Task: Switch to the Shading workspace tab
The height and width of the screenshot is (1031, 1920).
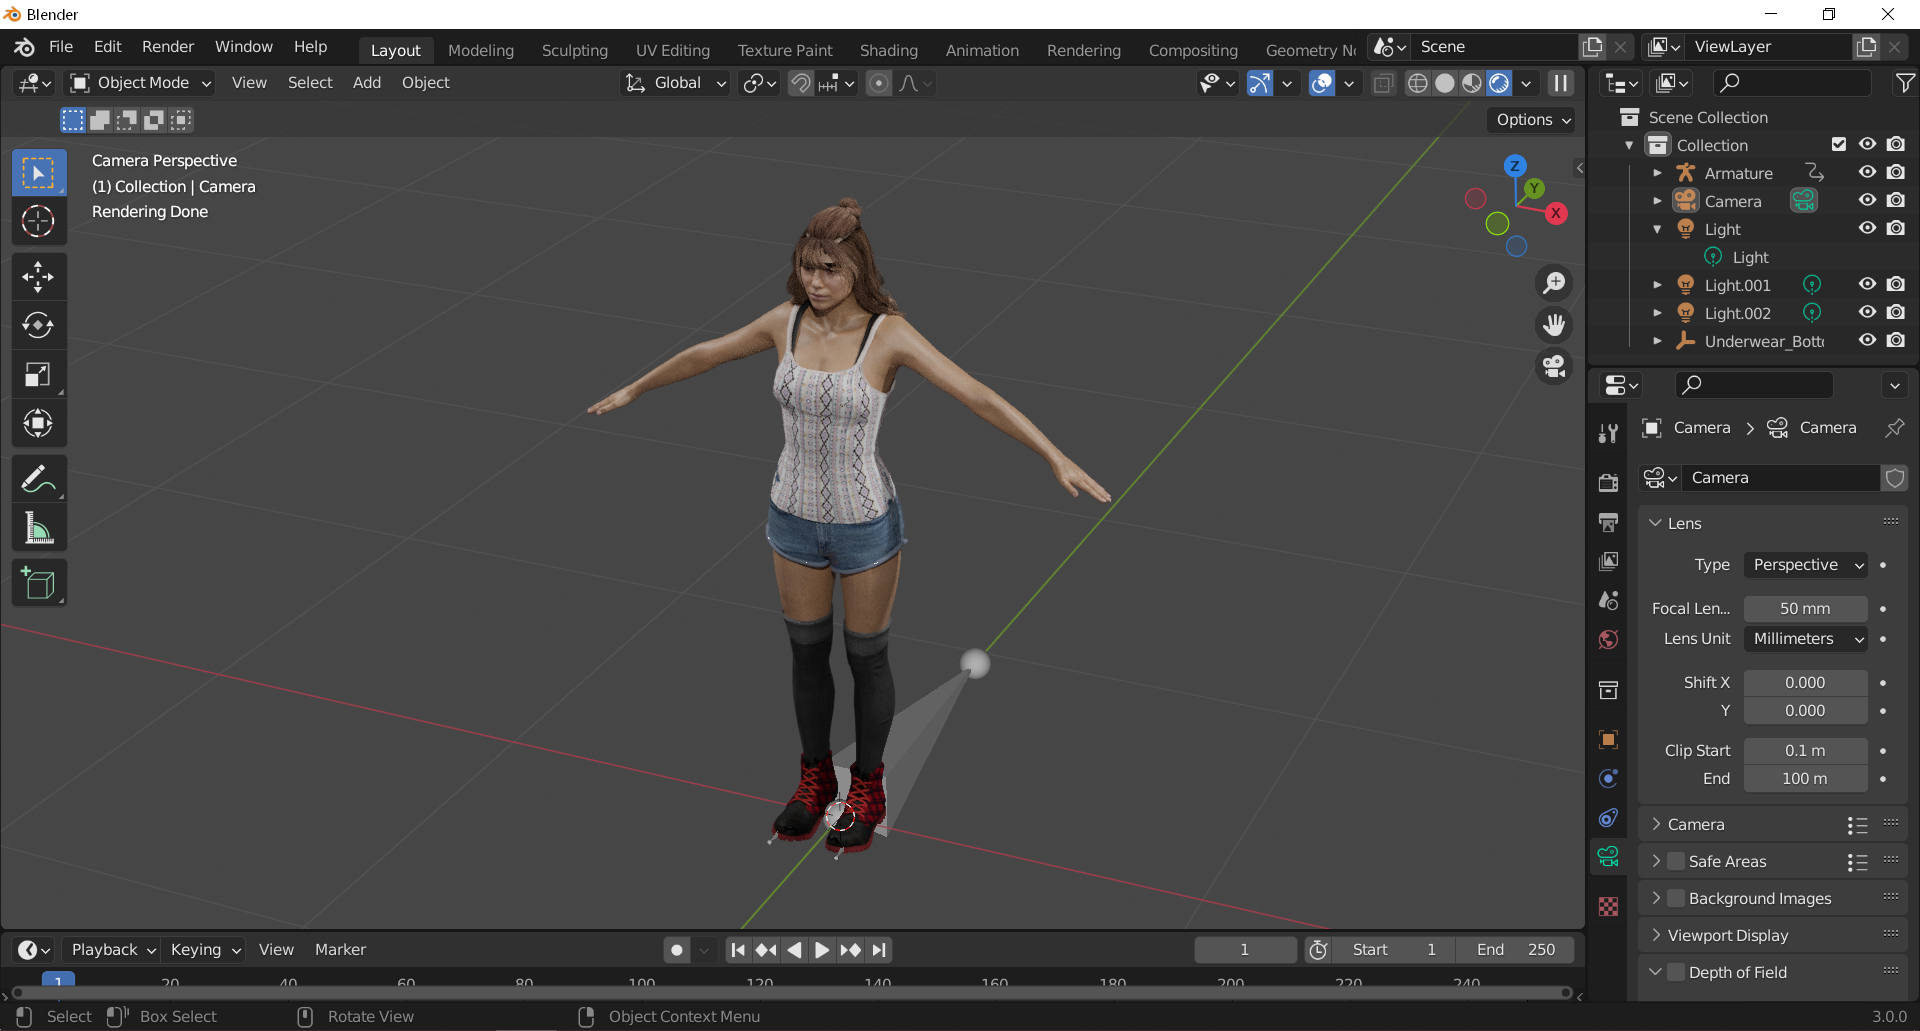Action: coord(889,50)
